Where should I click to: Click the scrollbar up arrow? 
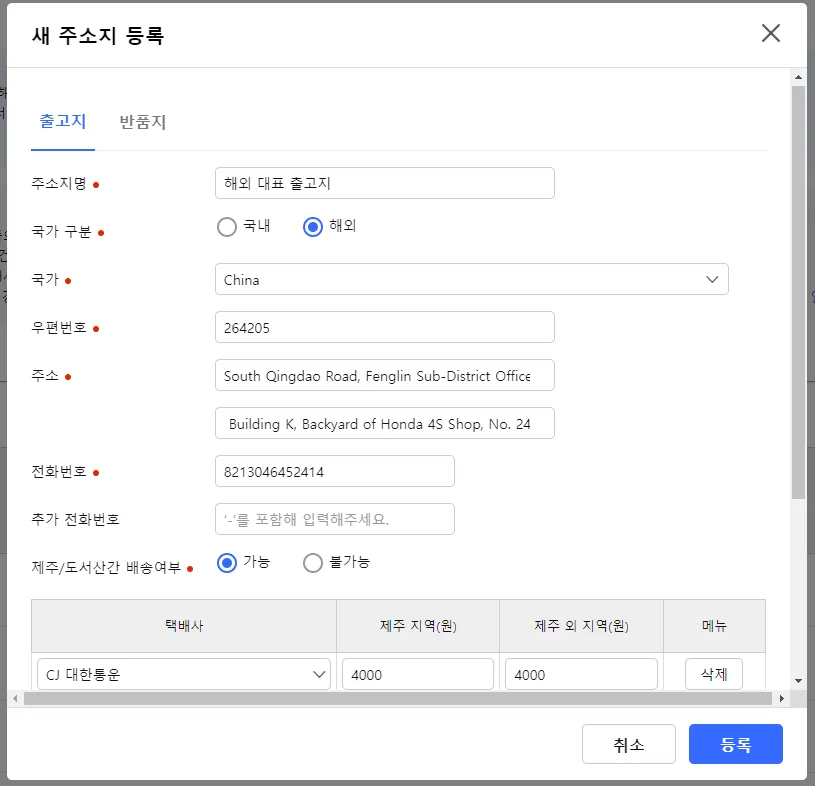click(x=797, y=77)
